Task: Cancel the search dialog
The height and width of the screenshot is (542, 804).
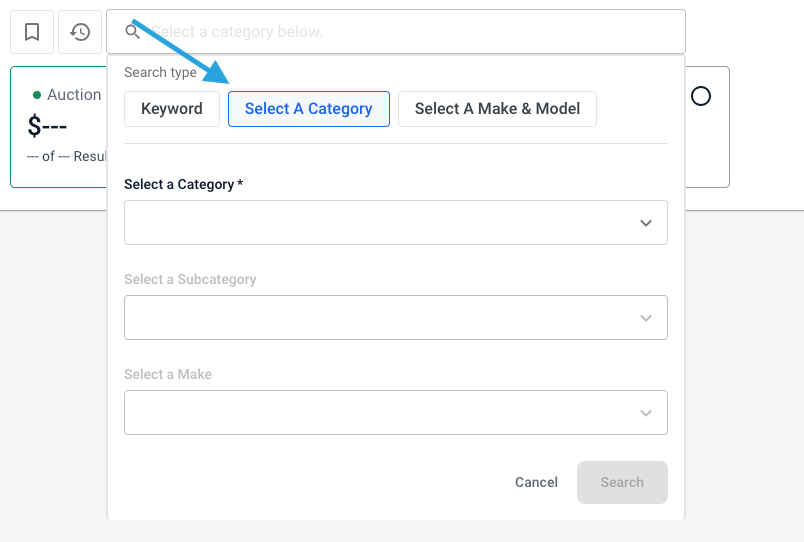Action: (536, 482)
